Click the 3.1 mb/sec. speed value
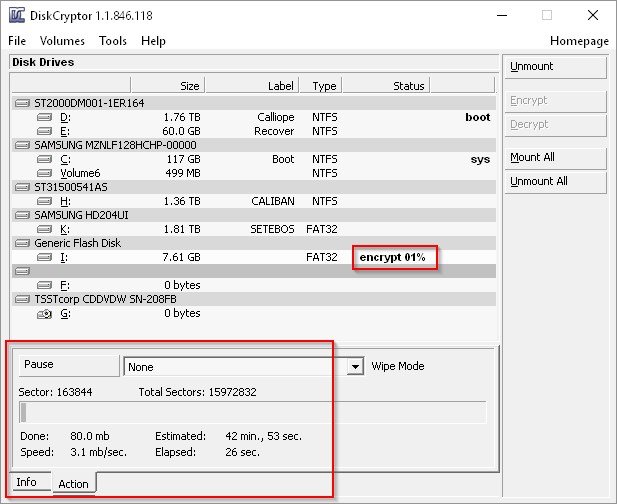Image resolution: width=617 pixels, height=504 pixels. (99, 452)
